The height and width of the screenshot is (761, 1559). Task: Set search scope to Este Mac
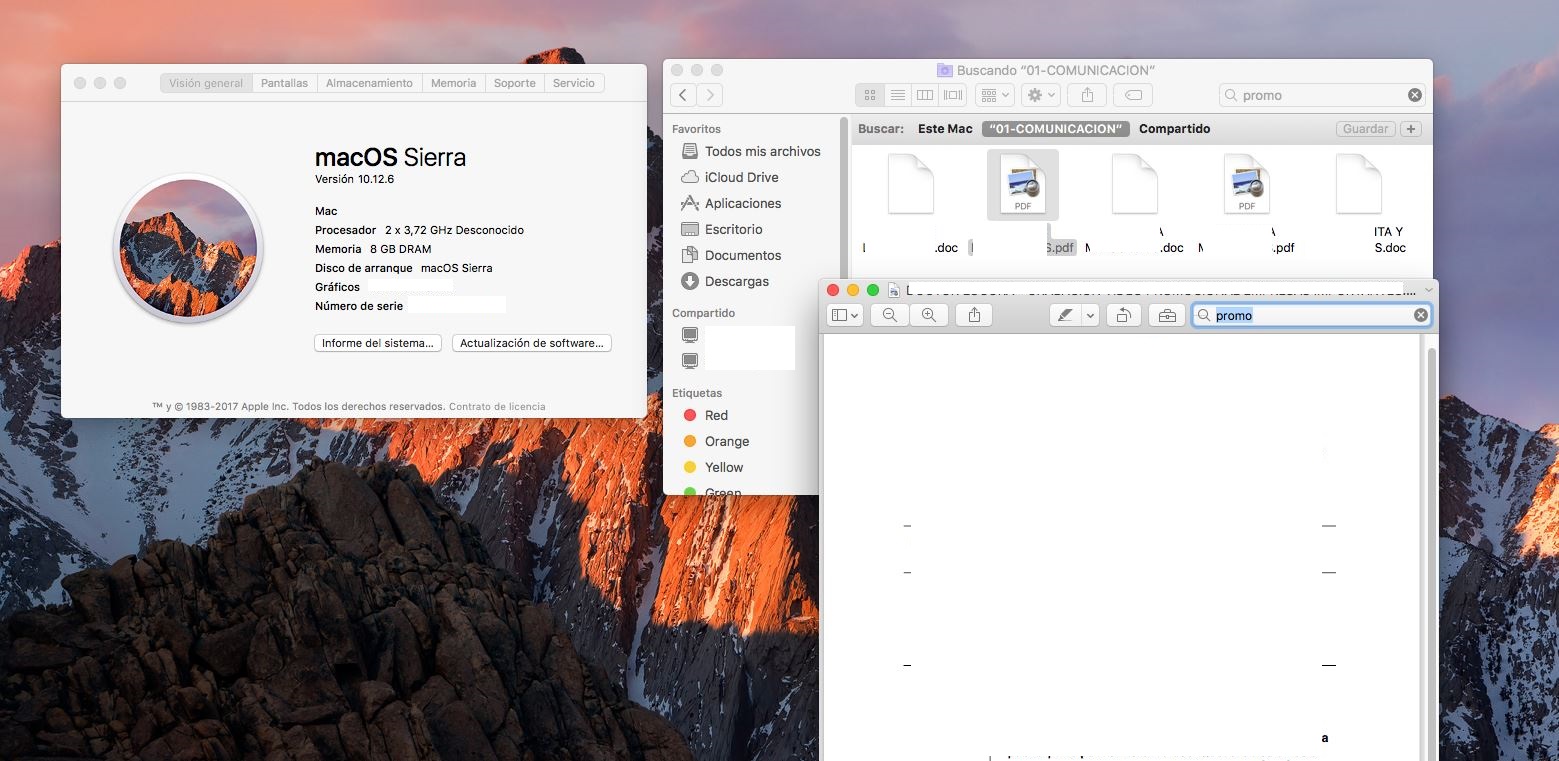point(945,129)
